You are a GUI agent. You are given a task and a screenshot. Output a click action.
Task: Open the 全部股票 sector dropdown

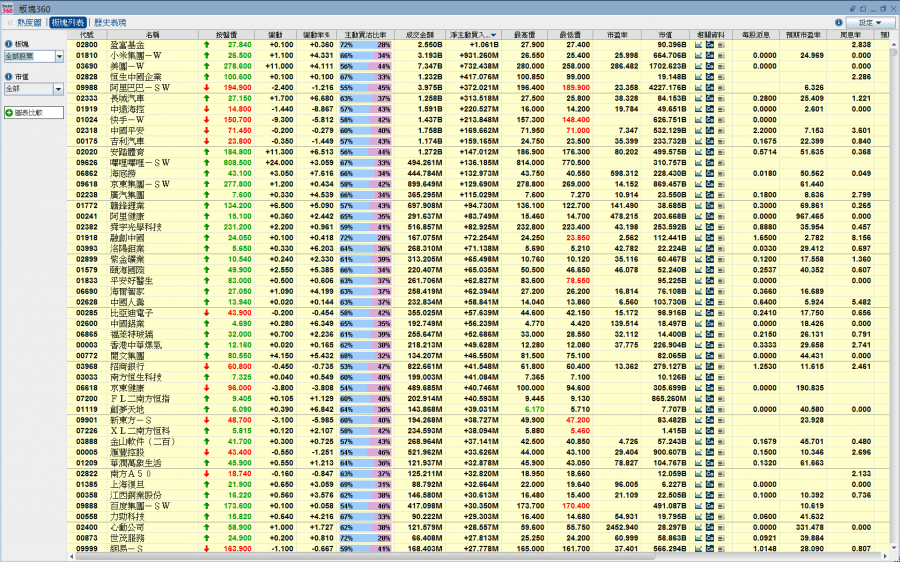coord(59,57)
